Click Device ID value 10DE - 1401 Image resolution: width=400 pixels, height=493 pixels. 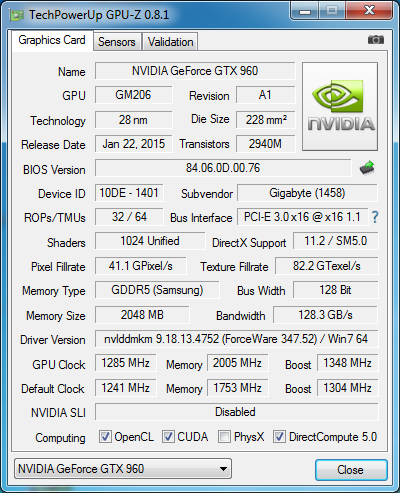click(x=129, y=193)
